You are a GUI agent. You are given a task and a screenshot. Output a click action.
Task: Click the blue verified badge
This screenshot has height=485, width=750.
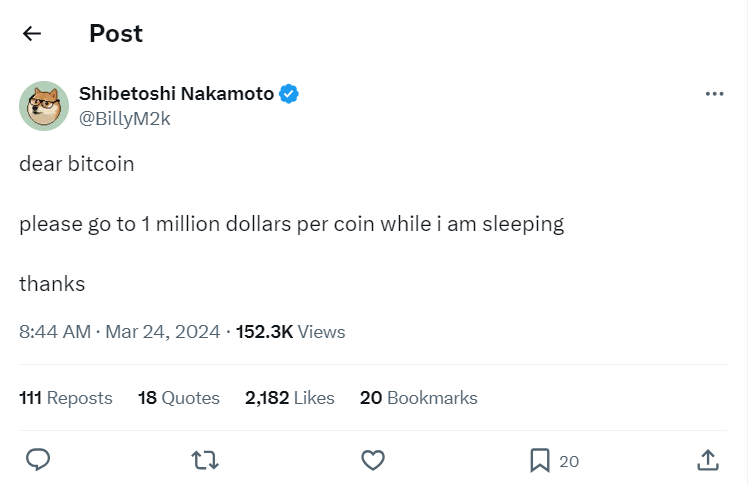pyautogui.click(x=289, y=94)
